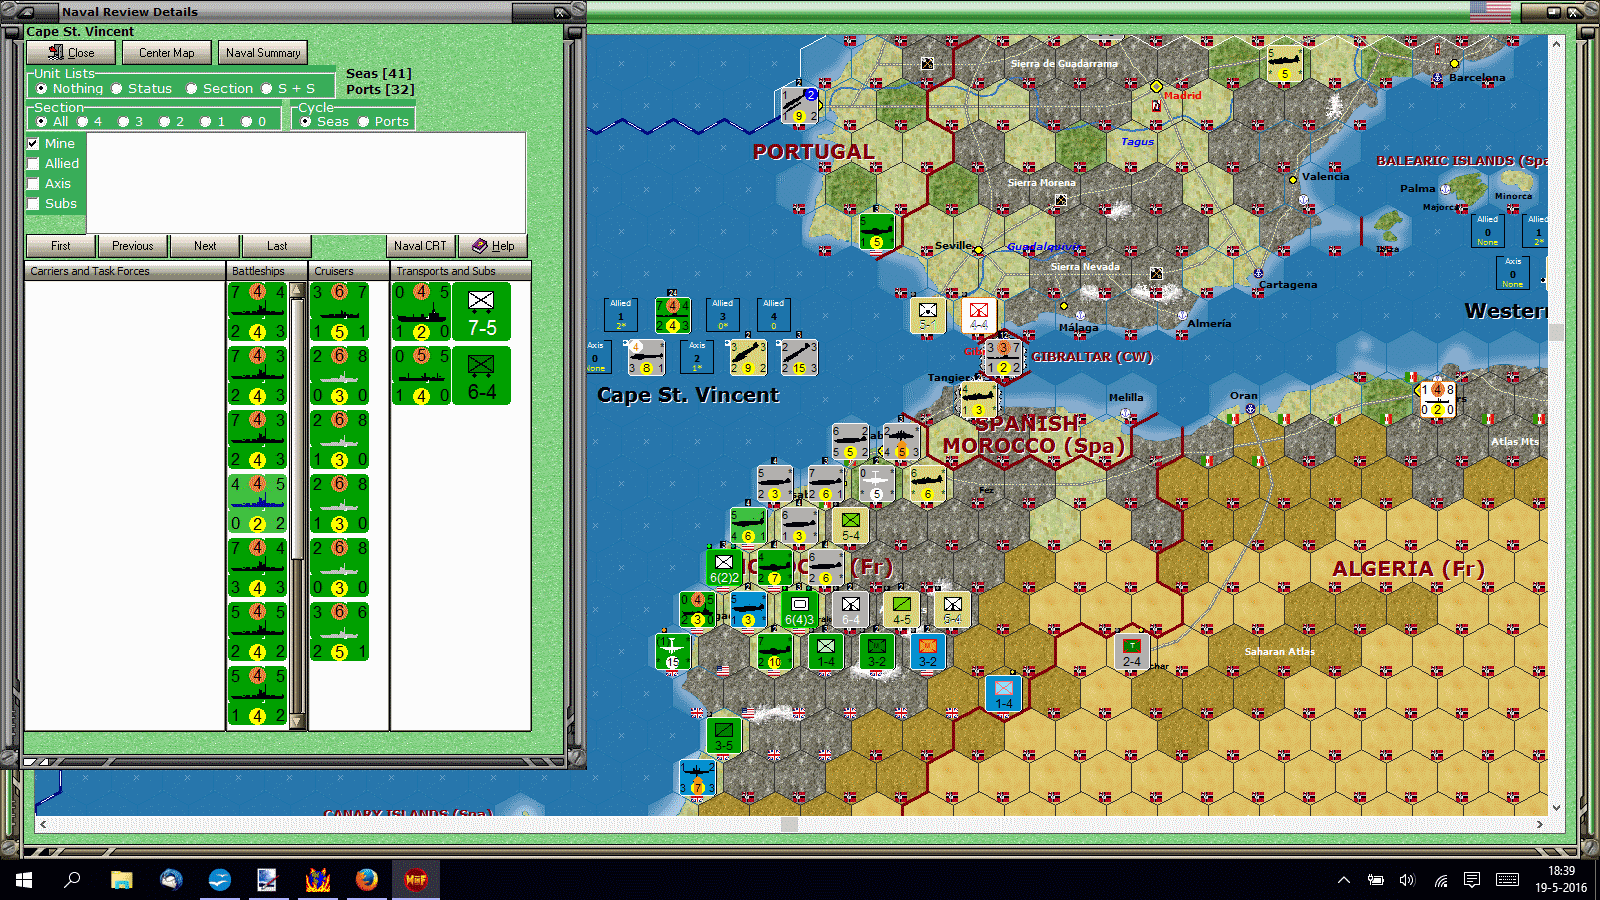Click the Allied 3 sea box marker

coord(723,315)
